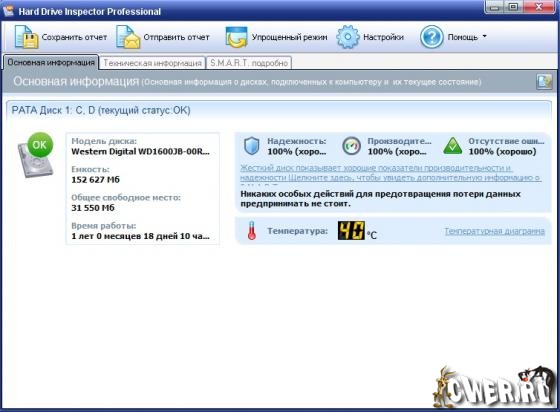
Task: Click the Сохранить отчет toolbar button
Action: pyautogui.click(x=61, y=37)
